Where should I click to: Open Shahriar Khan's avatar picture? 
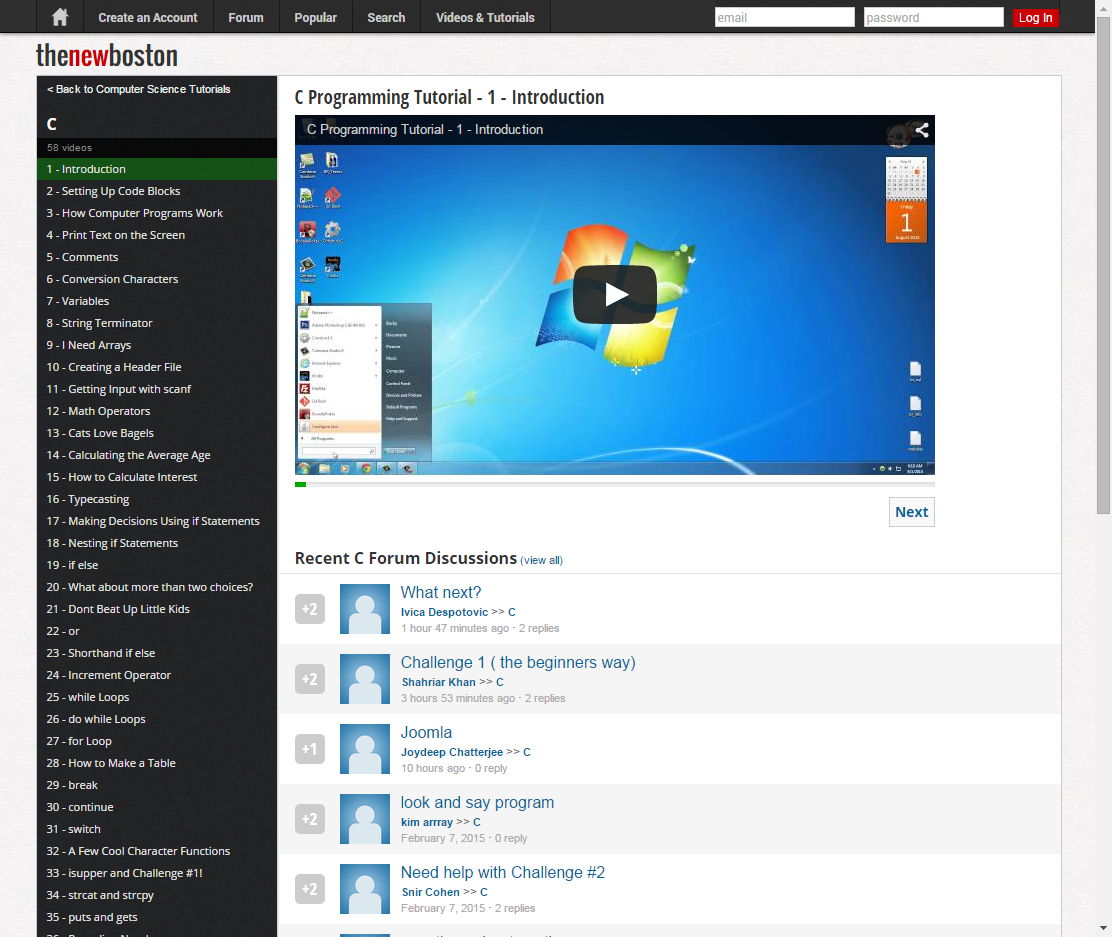(365, 679)
